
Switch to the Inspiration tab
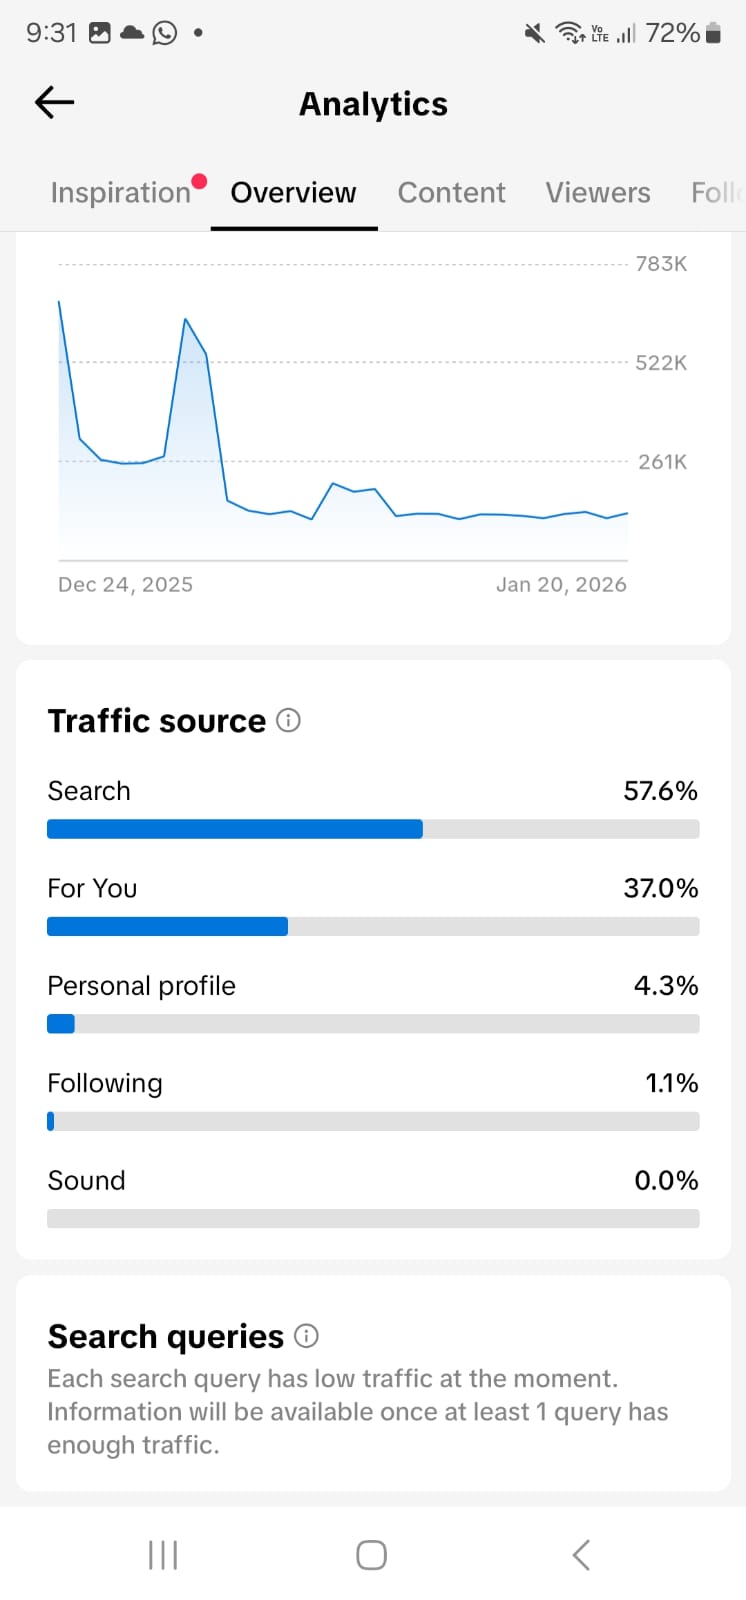121,192
